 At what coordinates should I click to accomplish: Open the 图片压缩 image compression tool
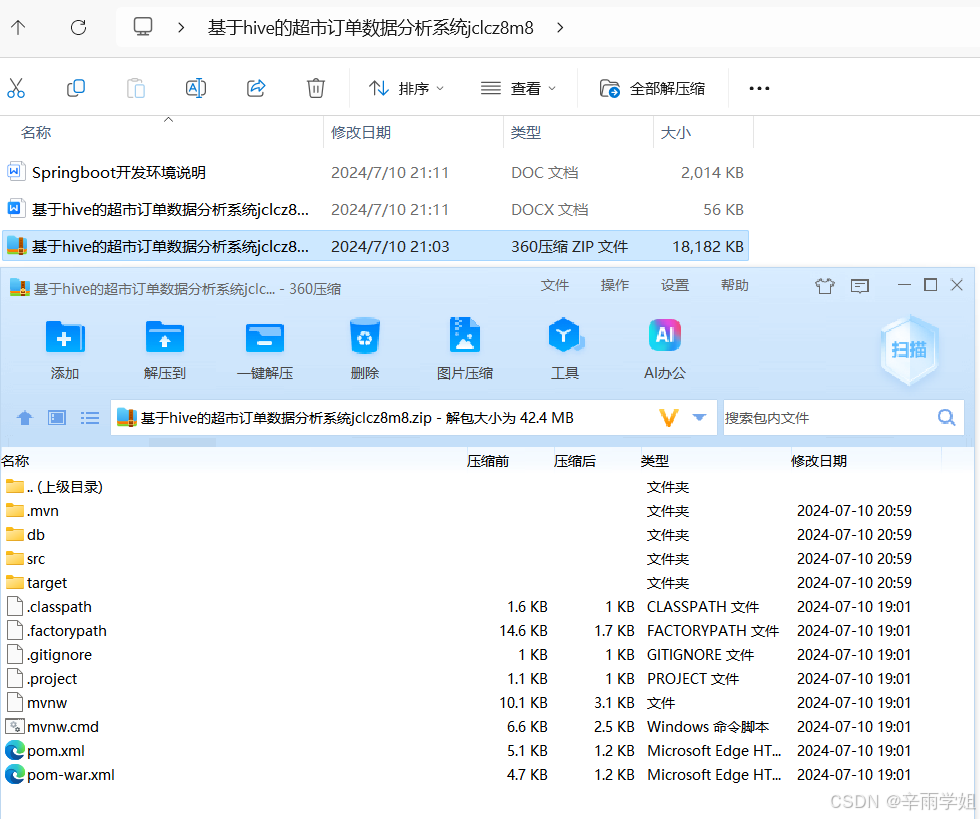464,349
